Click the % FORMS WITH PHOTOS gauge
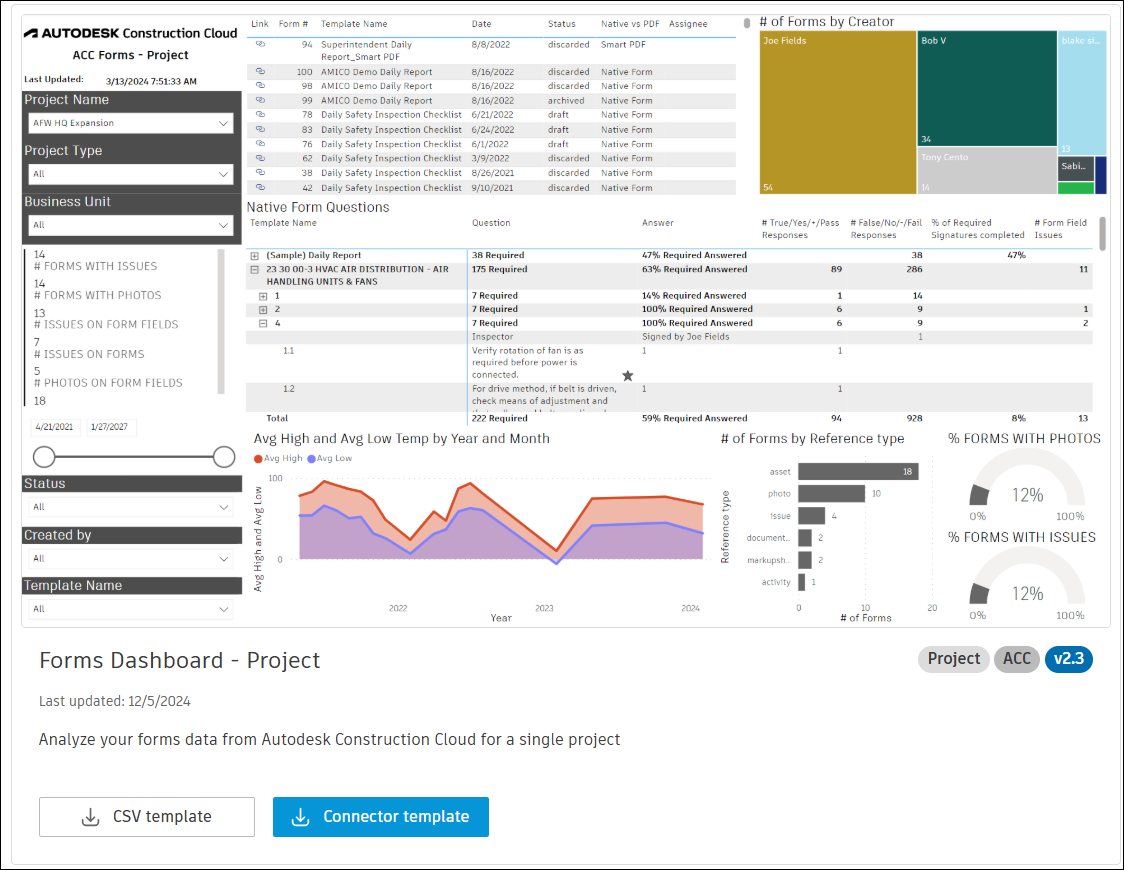 pos(1027,479)
